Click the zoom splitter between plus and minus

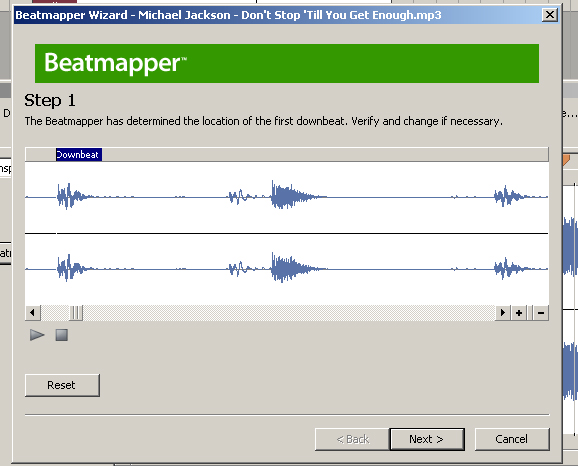(x=530, y=313)
